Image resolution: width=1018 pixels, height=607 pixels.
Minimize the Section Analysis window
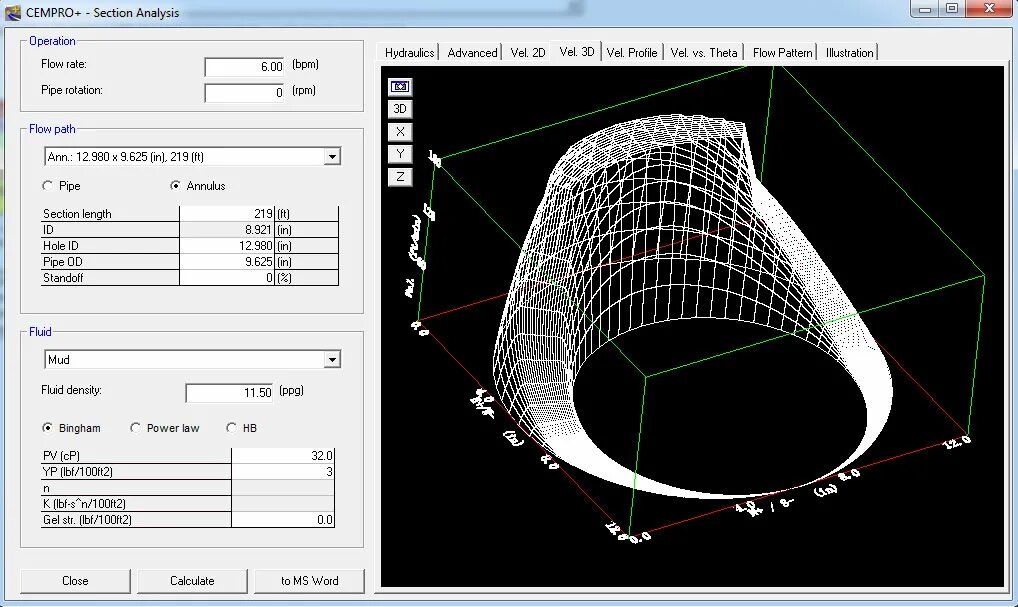pyautogui.click(x=925, y=9)
